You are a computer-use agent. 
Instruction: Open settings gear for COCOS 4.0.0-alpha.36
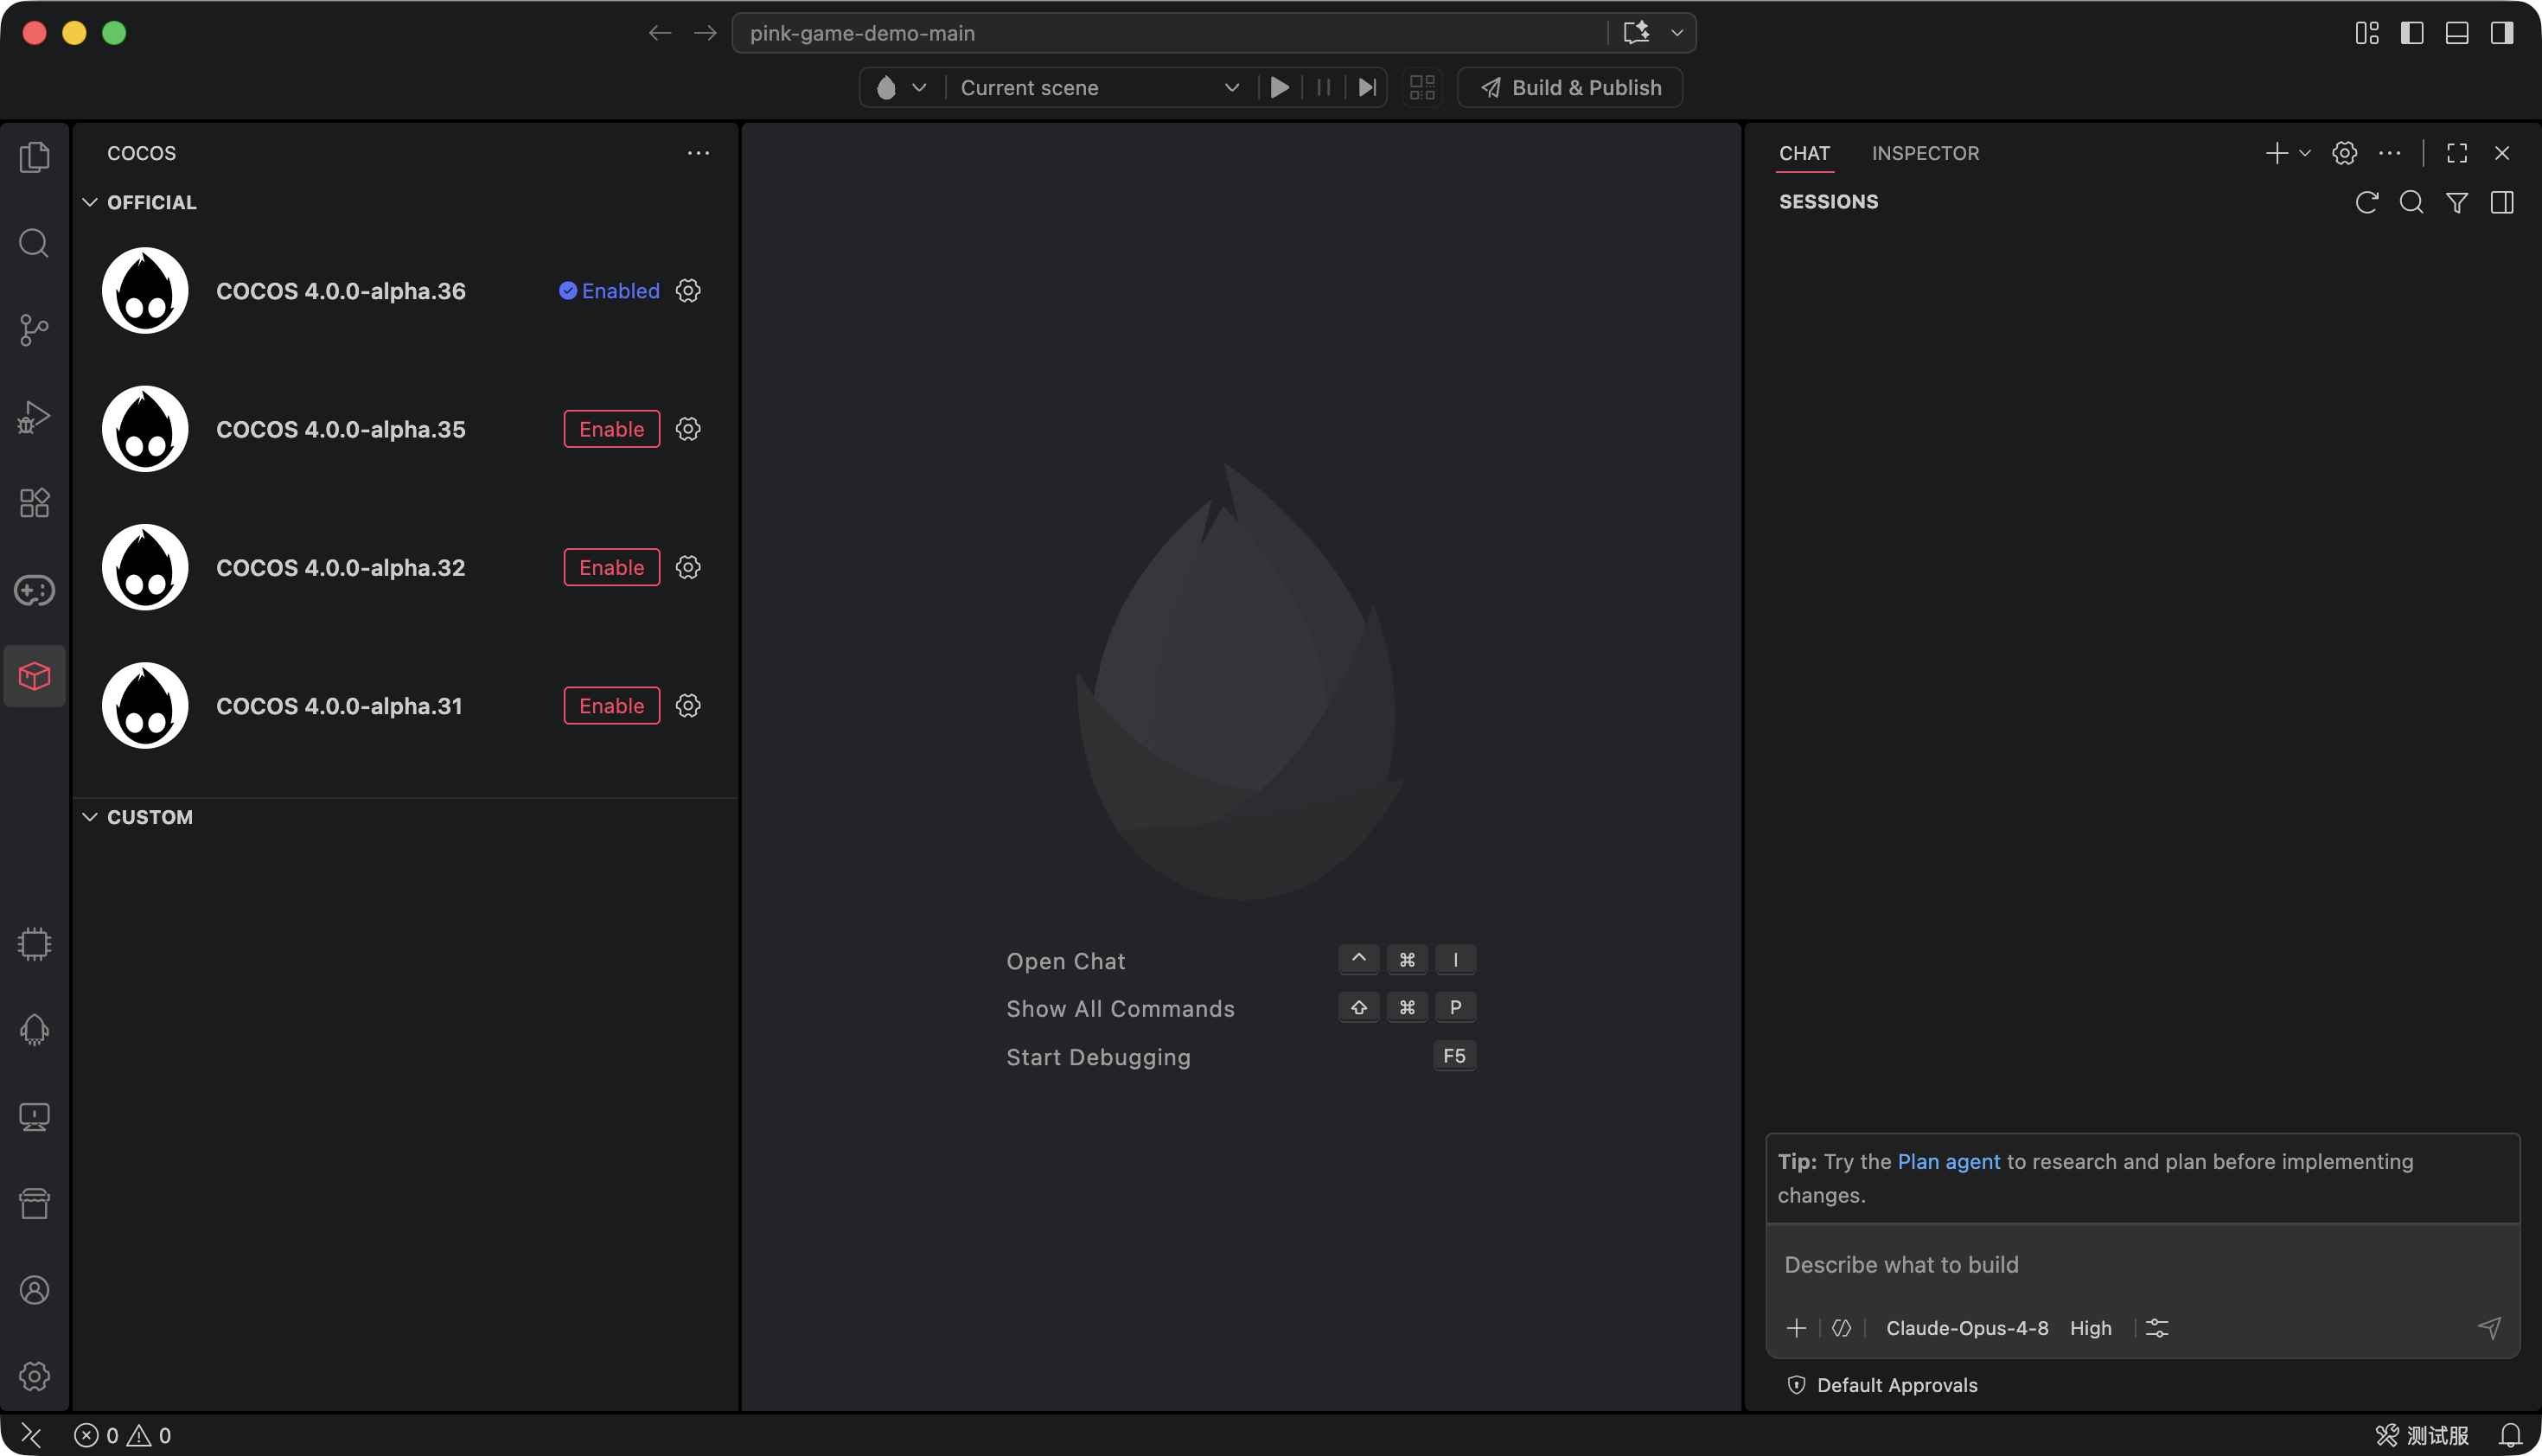tap(688, 291)
